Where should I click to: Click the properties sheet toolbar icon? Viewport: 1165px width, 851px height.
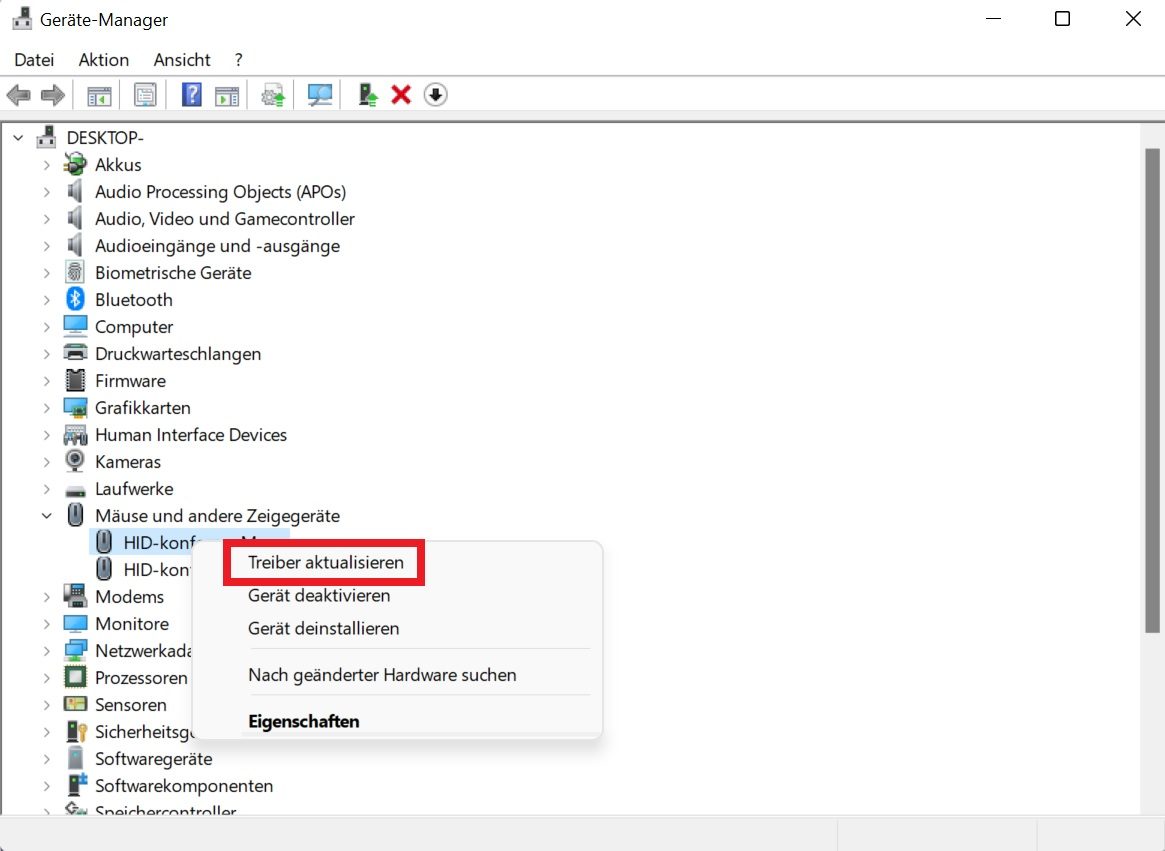coord(145,95)
